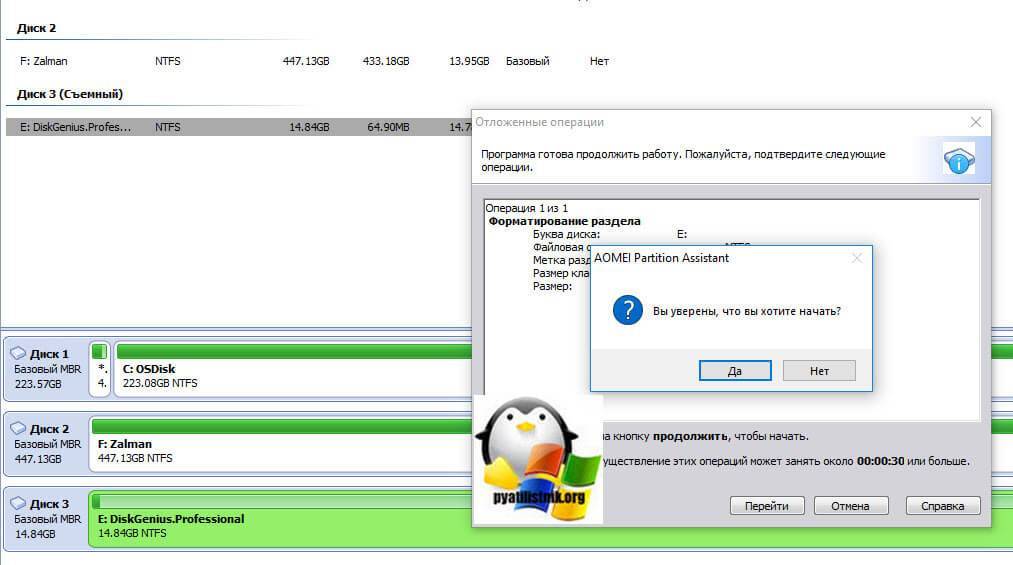Click the Операция 1 из 1 line
The image size is (1013, 565).
pyautogui.click(x=527, y=208)
